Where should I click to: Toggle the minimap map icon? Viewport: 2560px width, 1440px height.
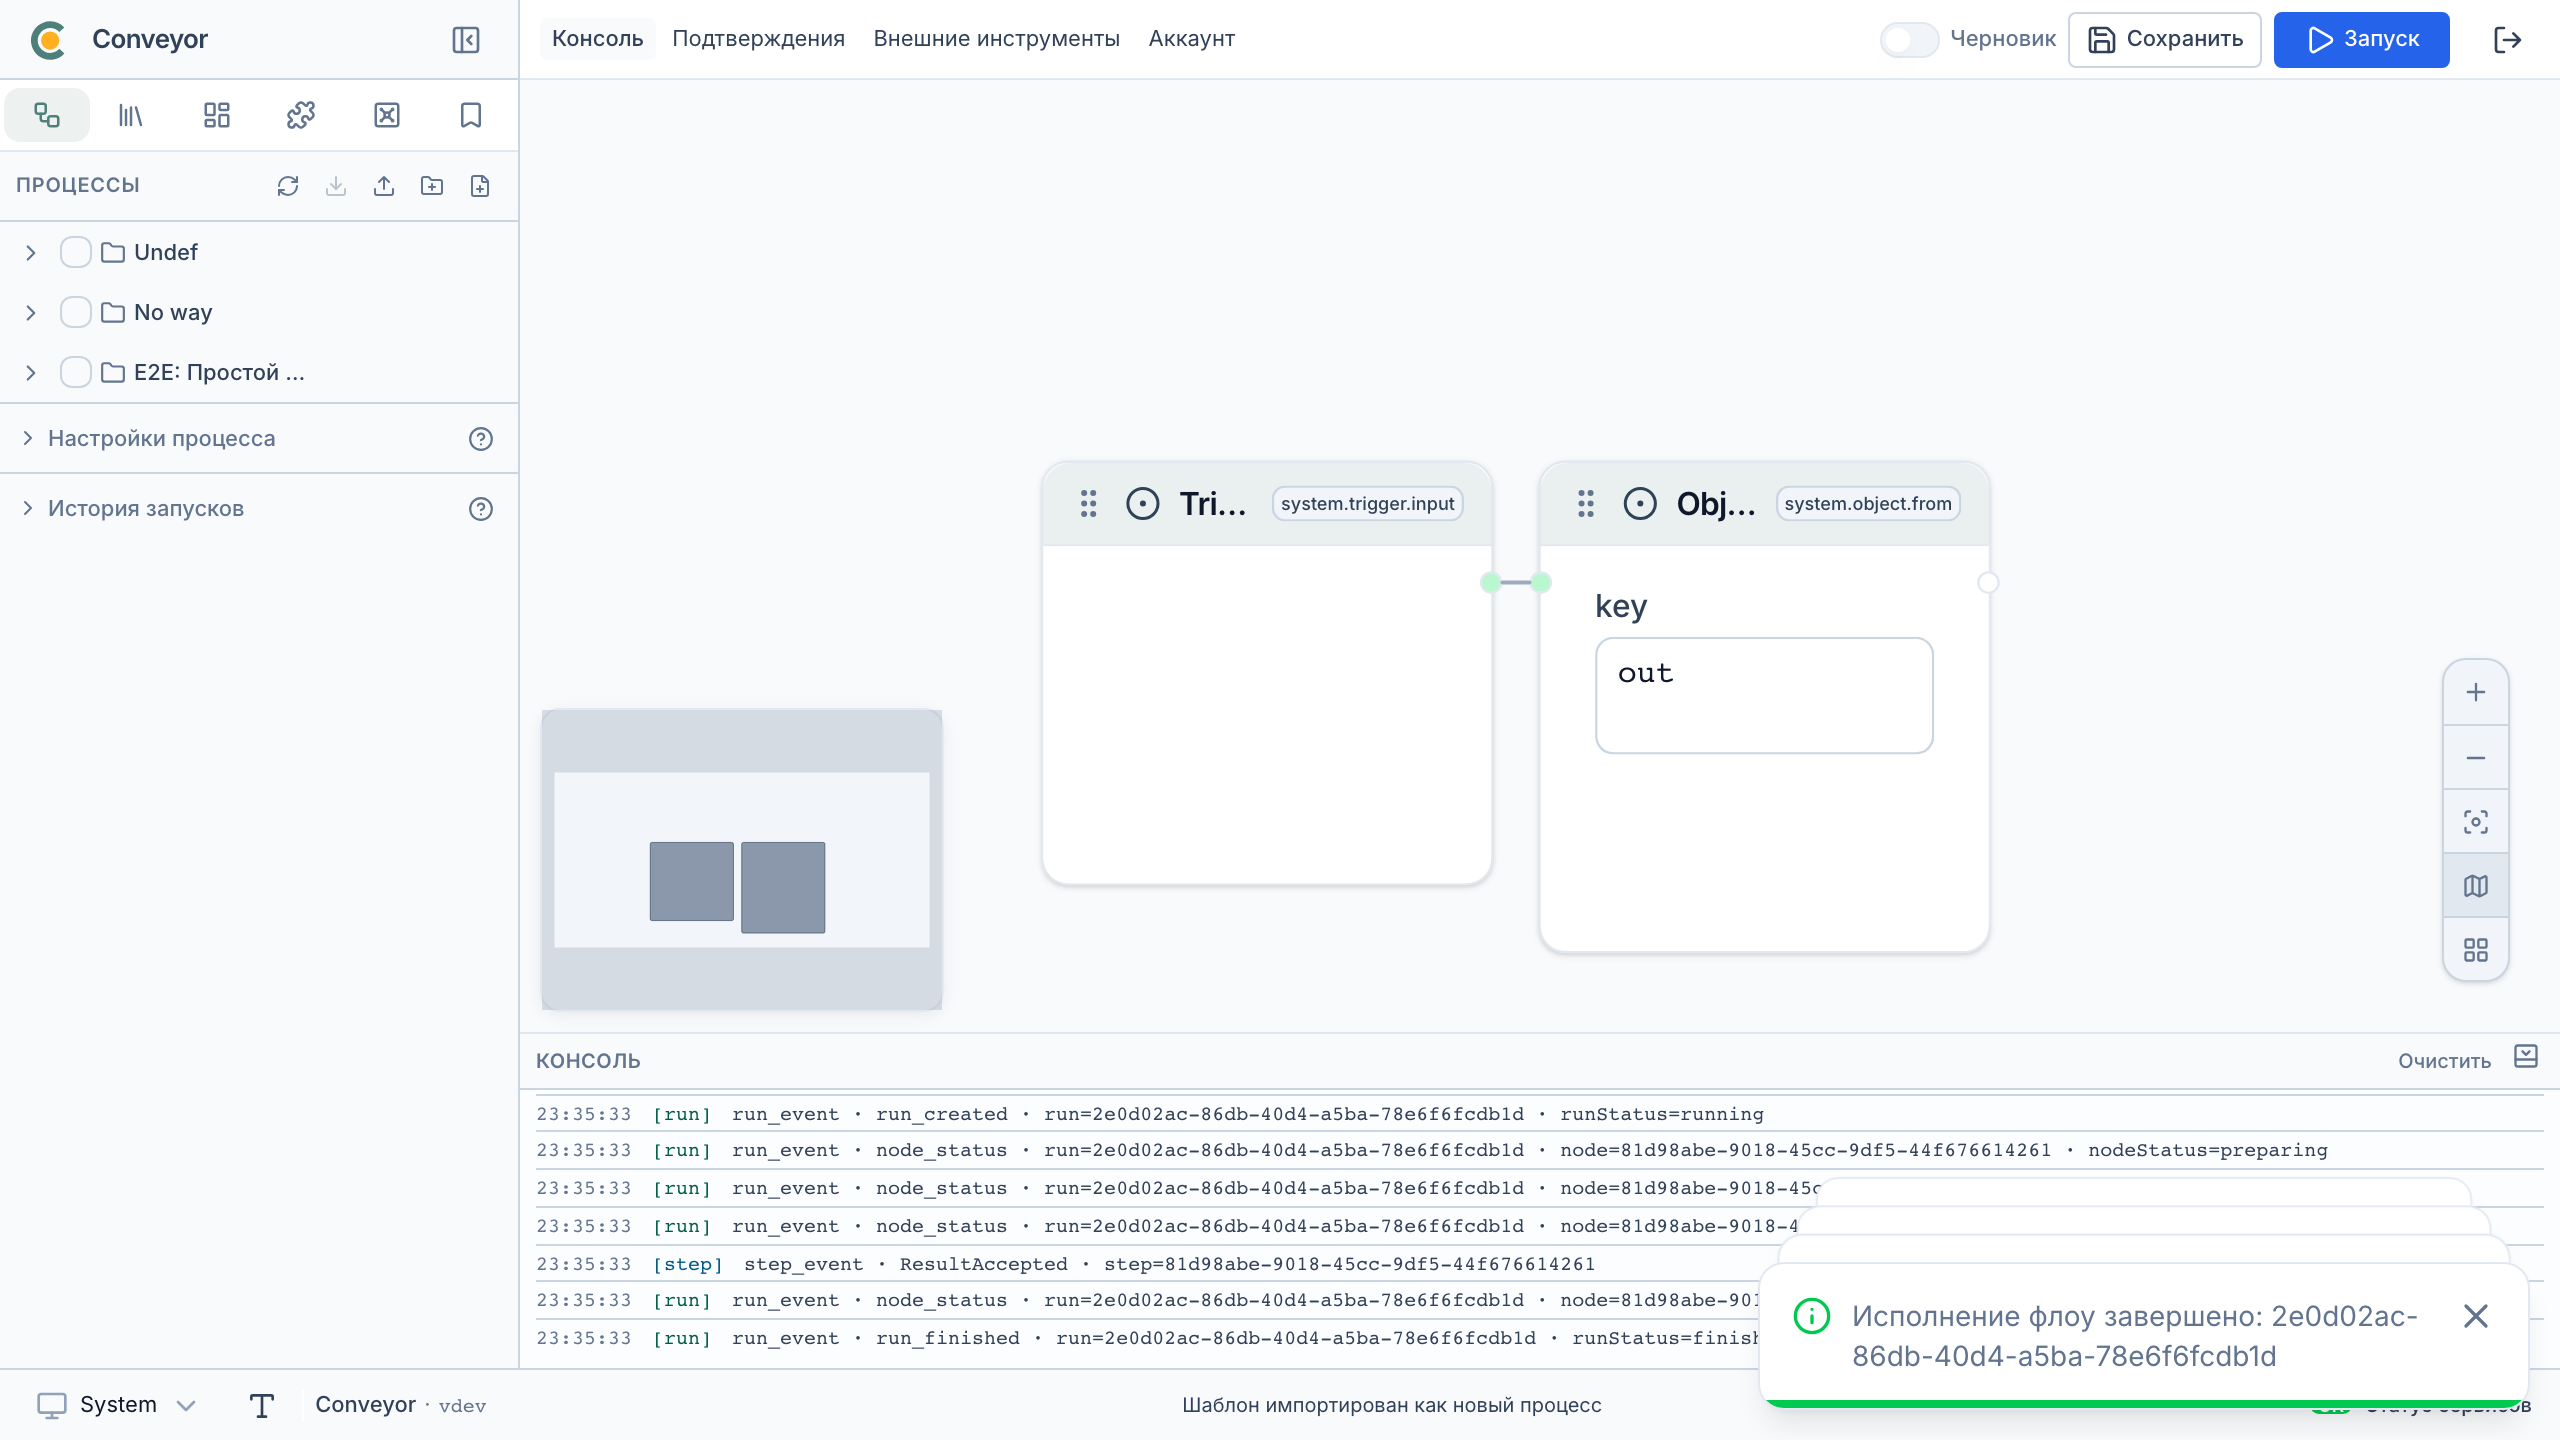2476,886
